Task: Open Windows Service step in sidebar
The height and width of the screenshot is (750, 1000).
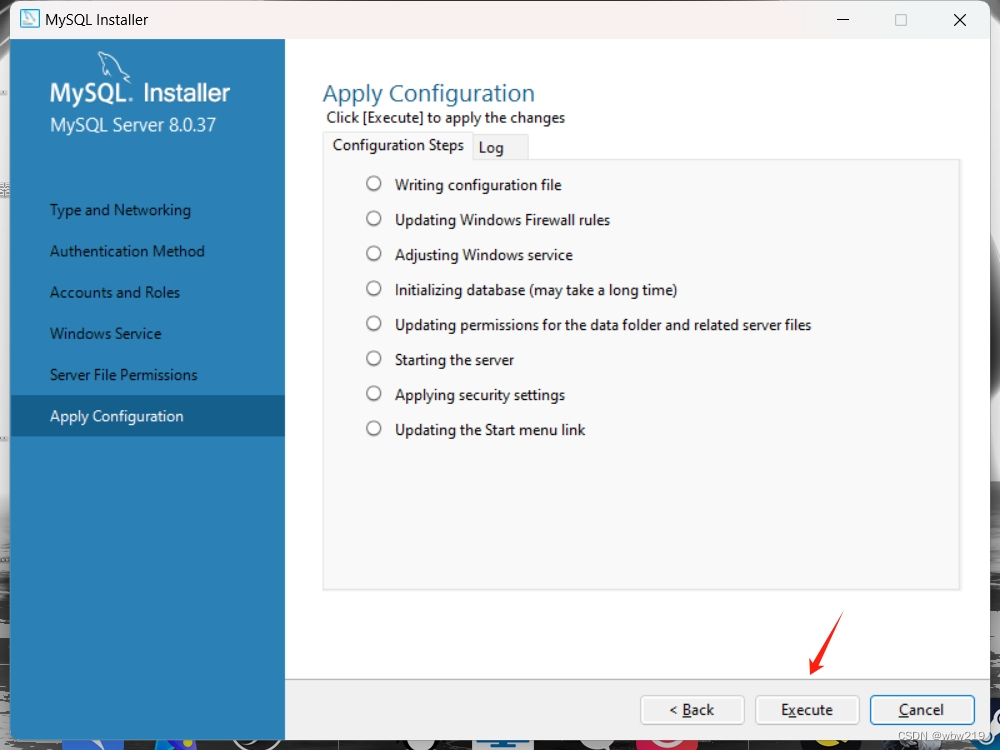Action: [106, 334]
